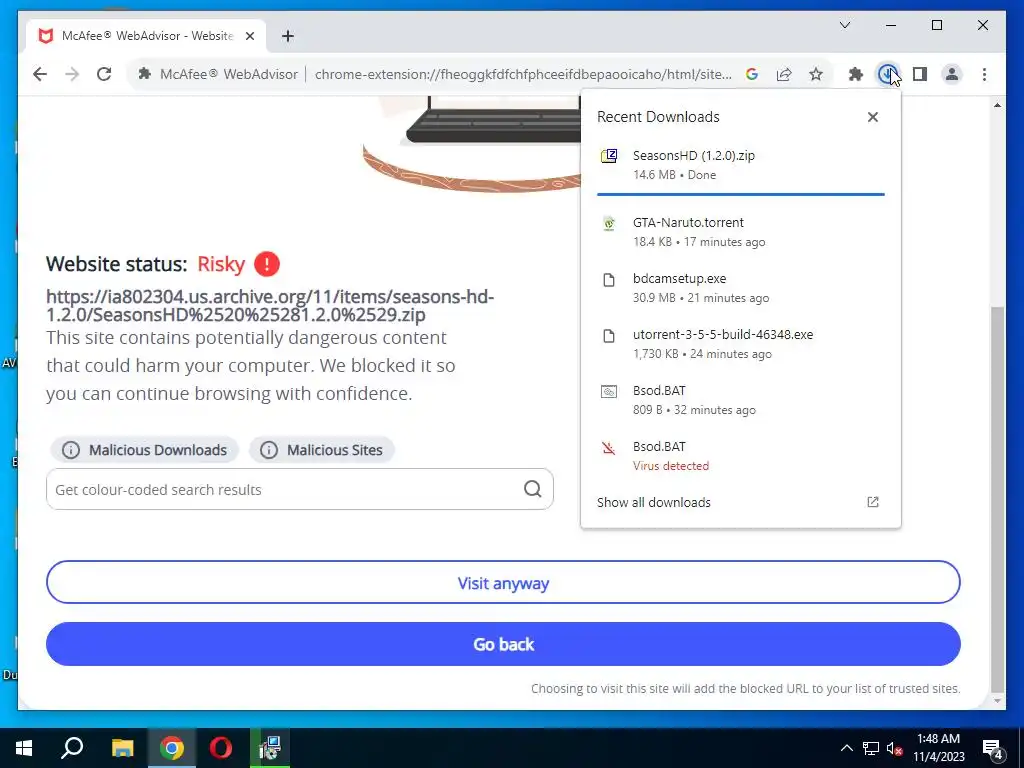The height and width of the screenshot is (768, 1024).
Task: Share this page icon
Action: (784, 74)
